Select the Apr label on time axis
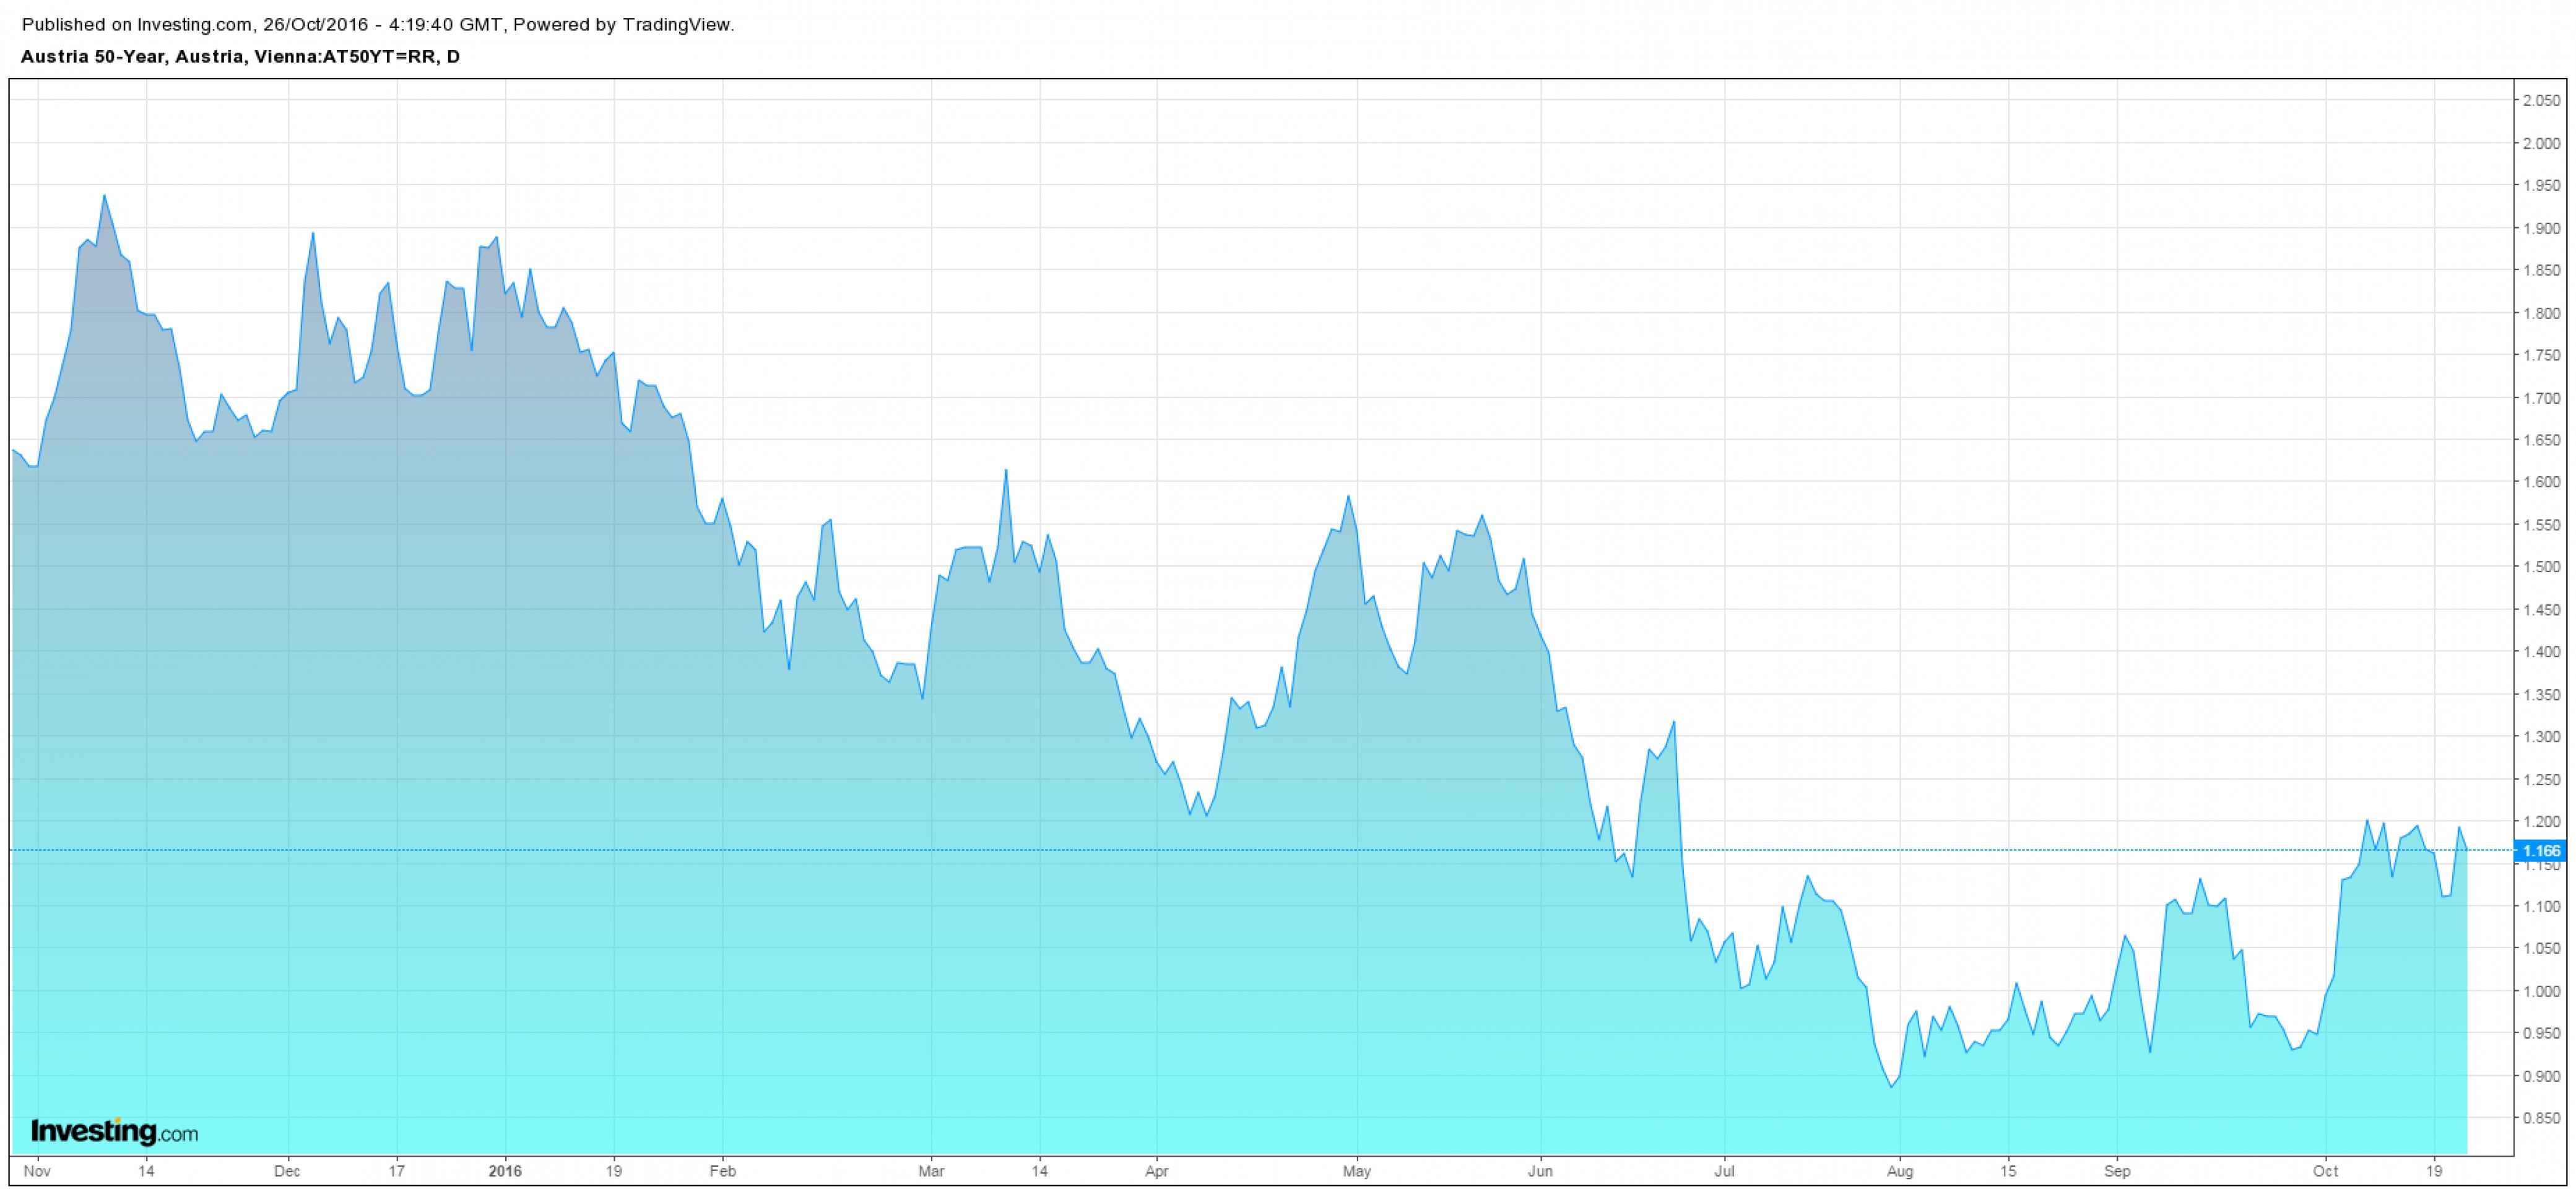 click(x=1156, y=1171)
